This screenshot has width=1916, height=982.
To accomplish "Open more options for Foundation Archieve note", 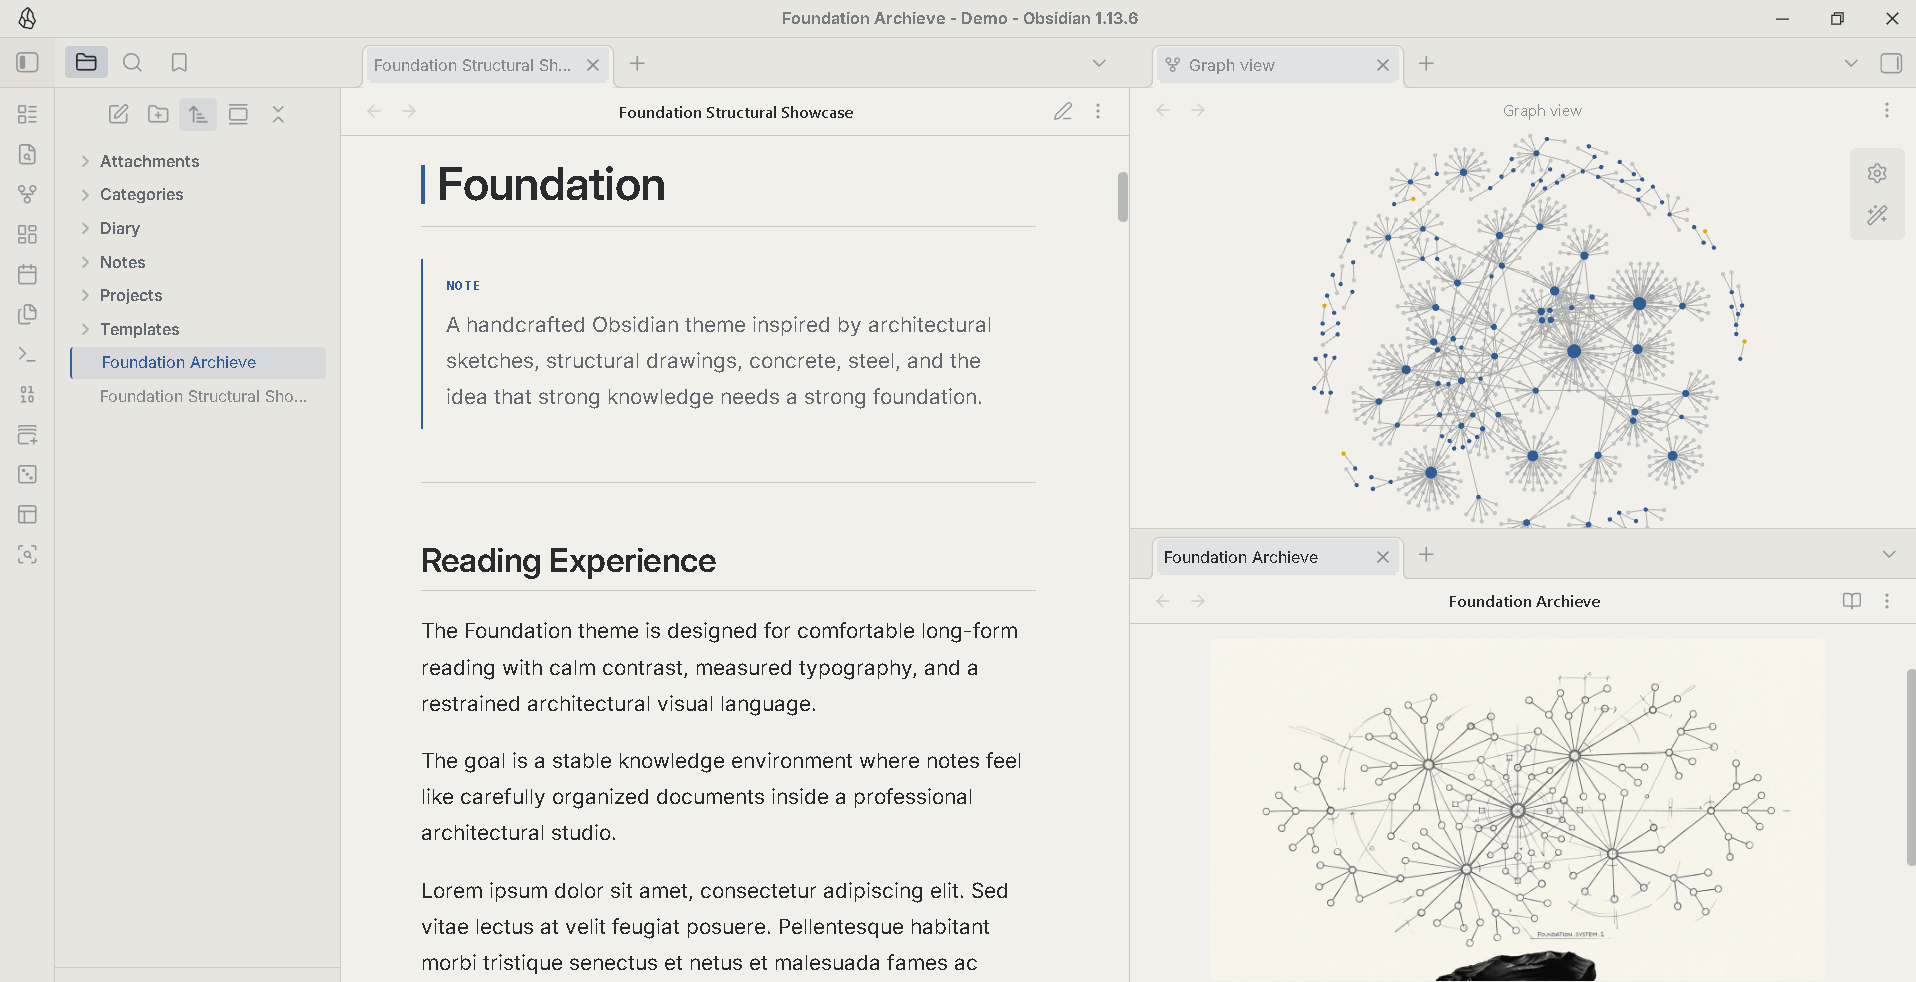I will click(x=1887, y=601).
